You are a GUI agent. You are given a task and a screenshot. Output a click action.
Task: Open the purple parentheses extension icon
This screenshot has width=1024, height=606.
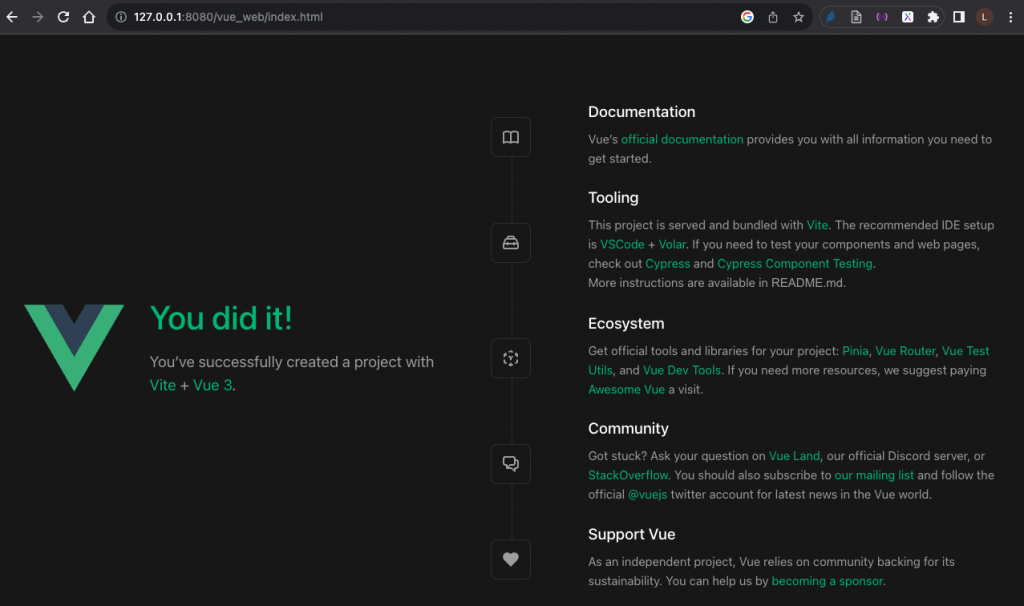point(882,17)
